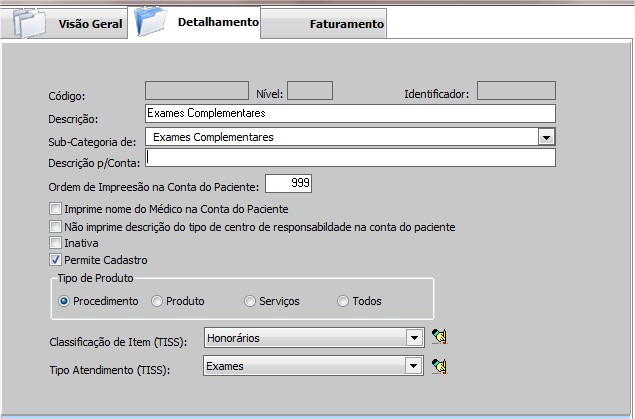Click the Nível label

point(270,94)
